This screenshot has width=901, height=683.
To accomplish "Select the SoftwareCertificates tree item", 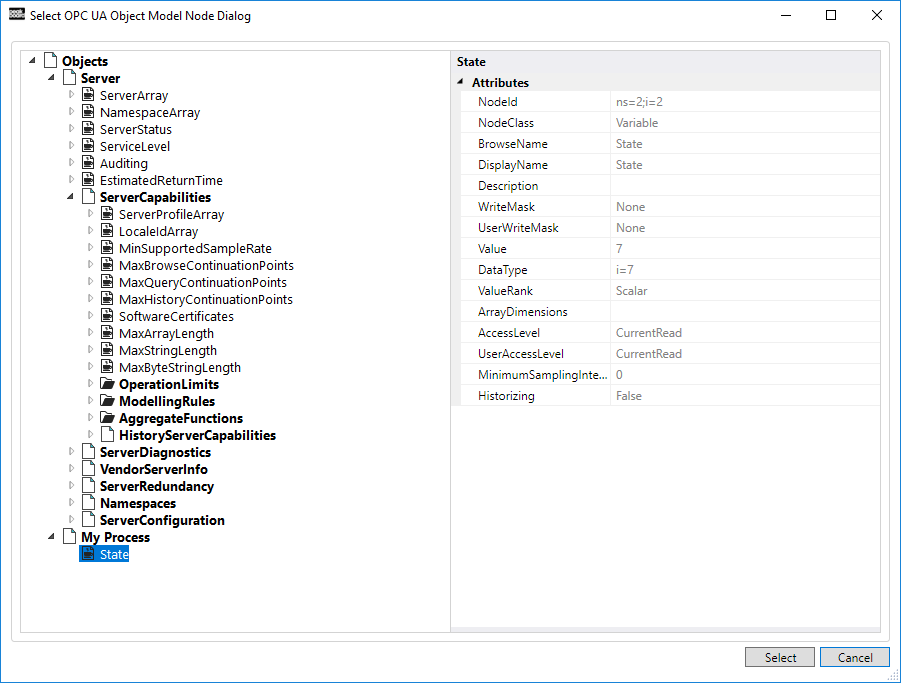I will (176, 317).
